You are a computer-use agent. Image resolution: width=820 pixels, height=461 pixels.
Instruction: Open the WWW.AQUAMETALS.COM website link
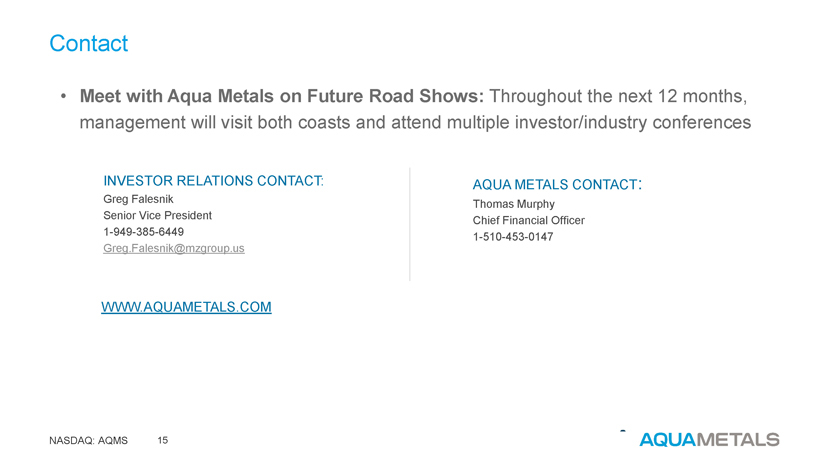[186, 307]
